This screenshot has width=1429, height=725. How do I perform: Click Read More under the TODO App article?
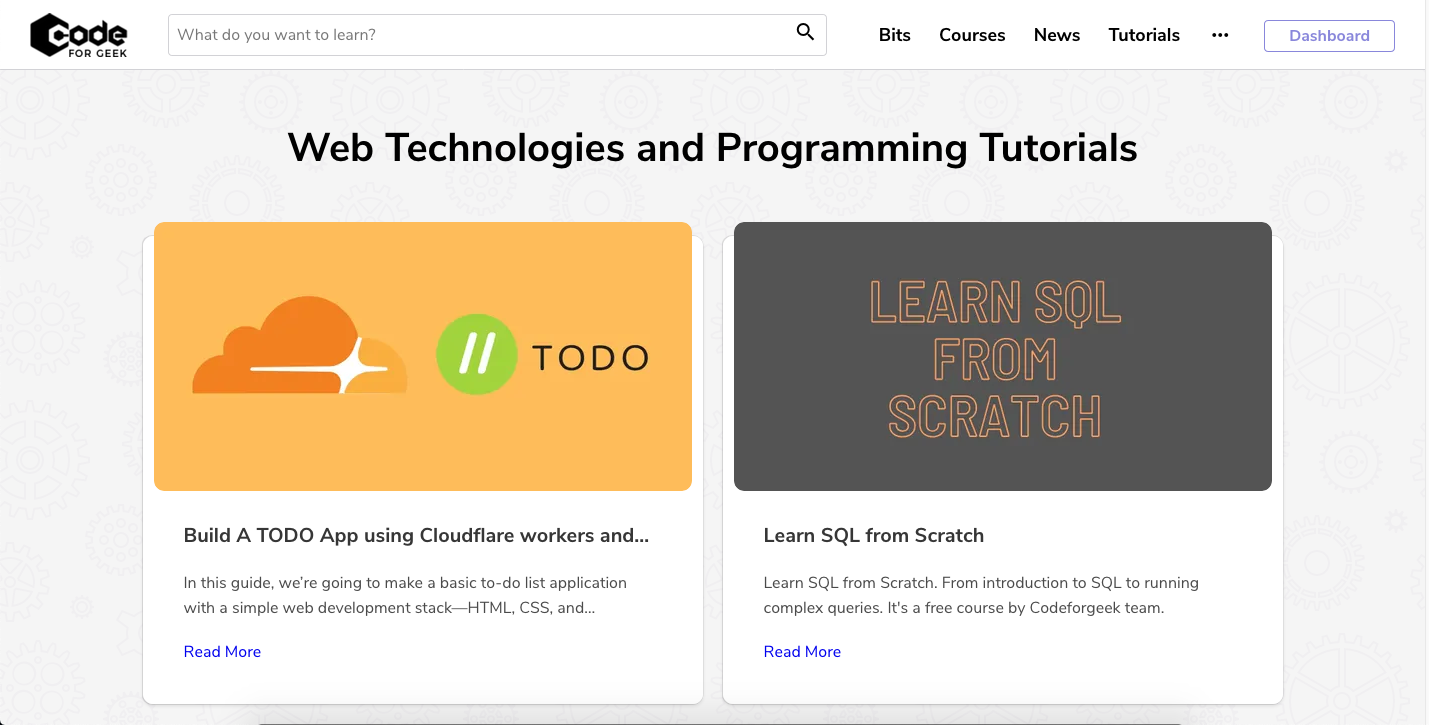(x=222, y=651)
